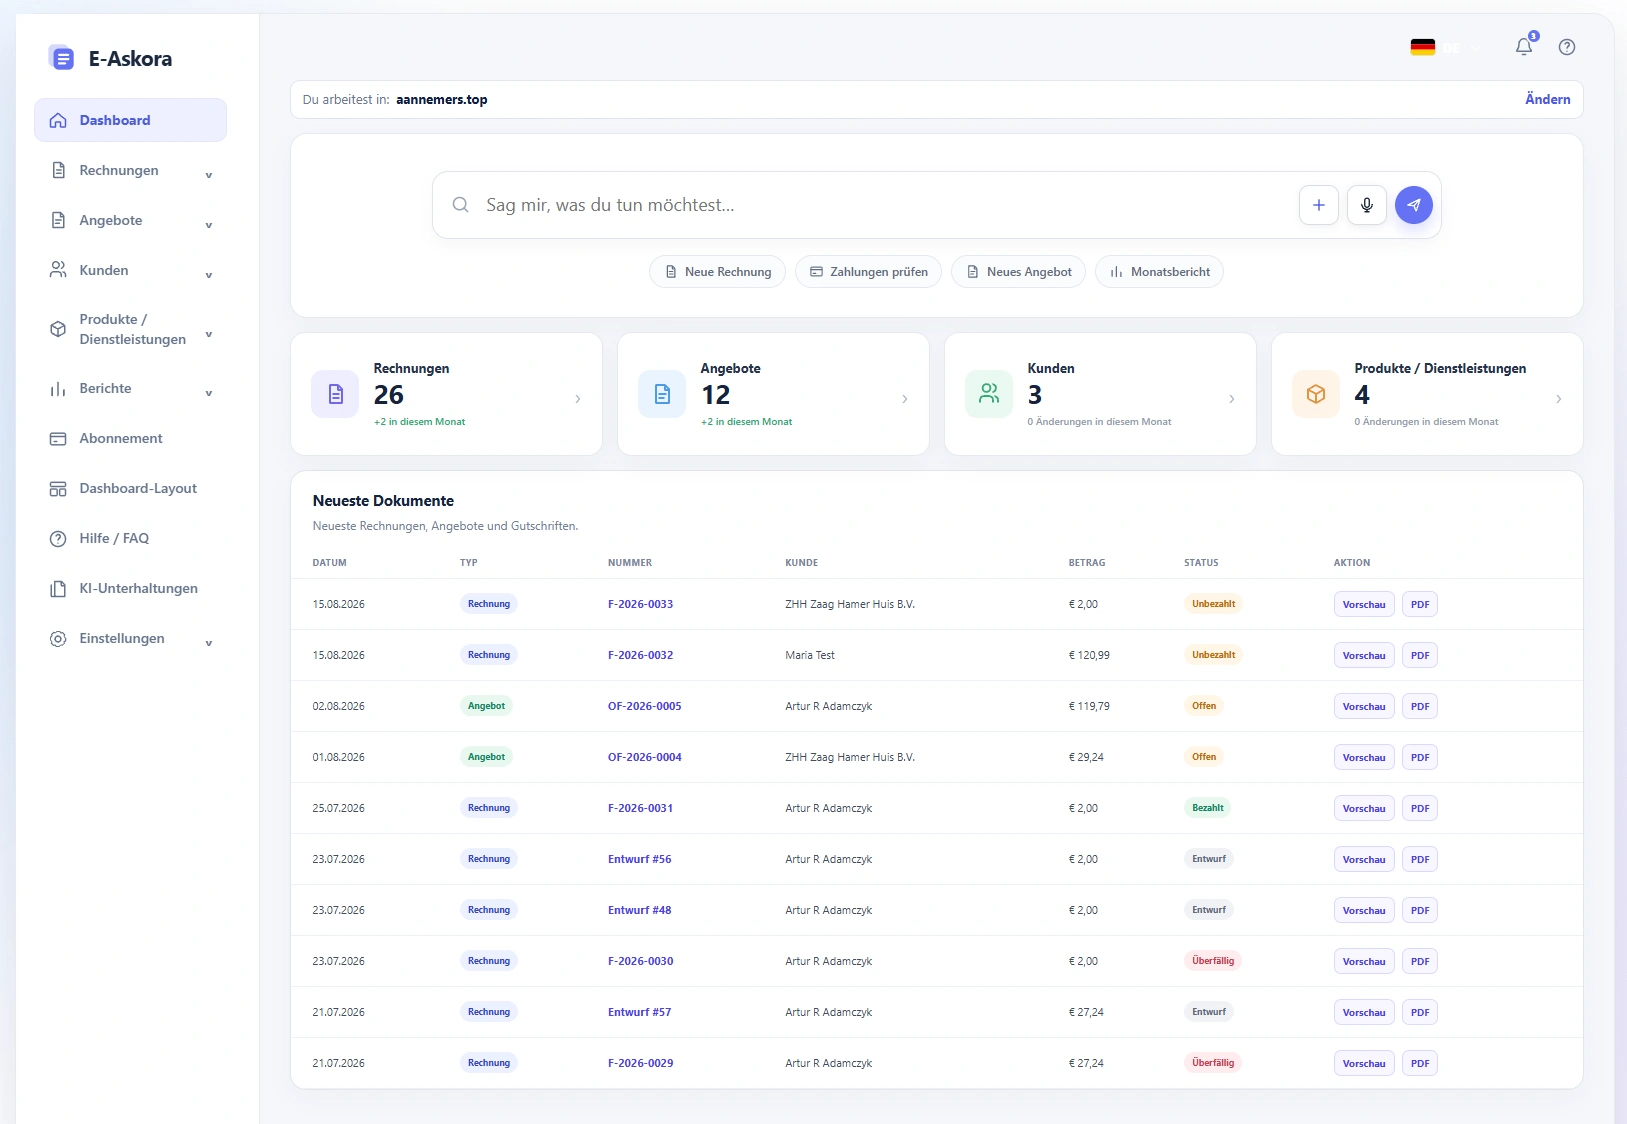Open Produkte card via its chevron
Viewport: 1627px width, 1124px height.
[x=1559, y=399]
